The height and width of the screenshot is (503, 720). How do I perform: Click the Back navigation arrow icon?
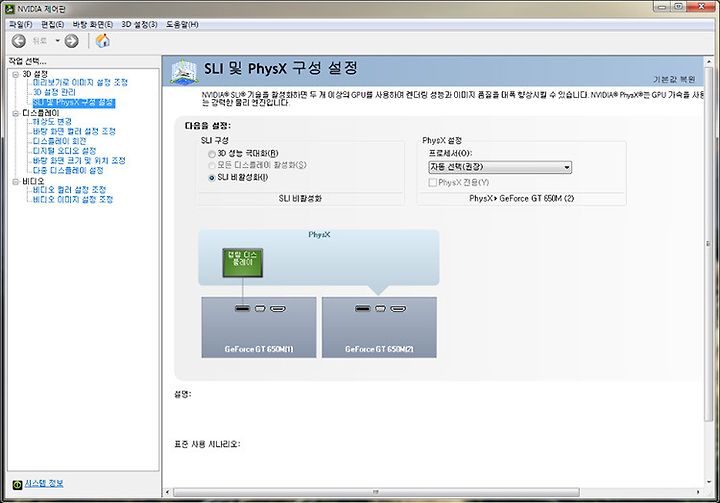click(18, 41)
